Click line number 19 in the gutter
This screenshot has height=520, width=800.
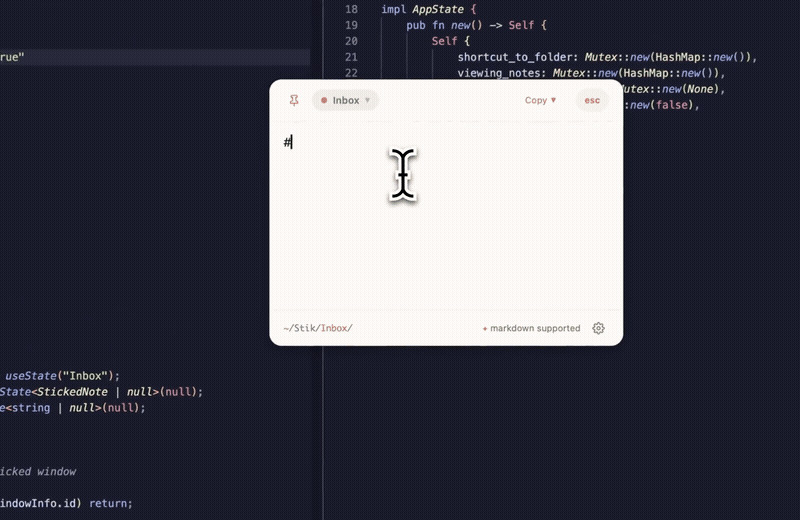click(351, 25)
